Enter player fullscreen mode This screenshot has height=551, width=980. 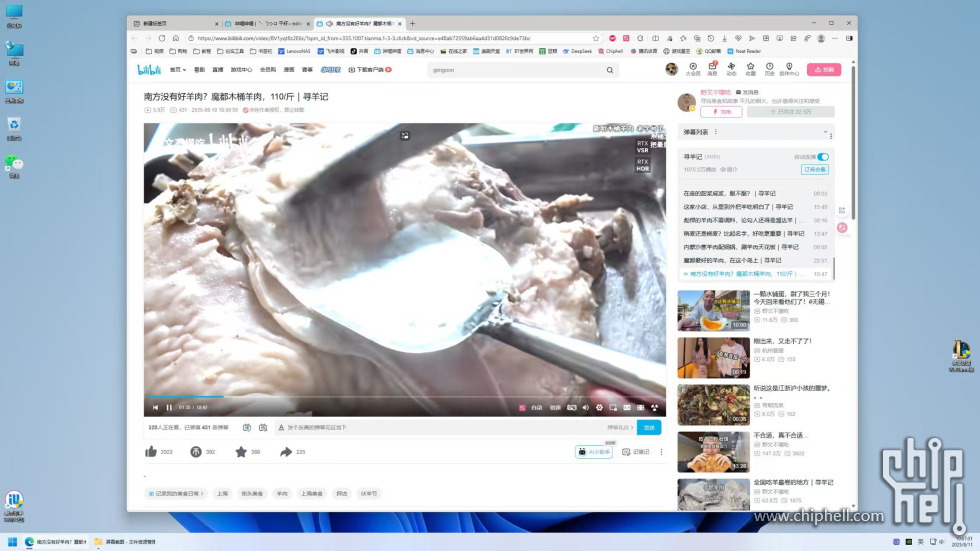654,407
